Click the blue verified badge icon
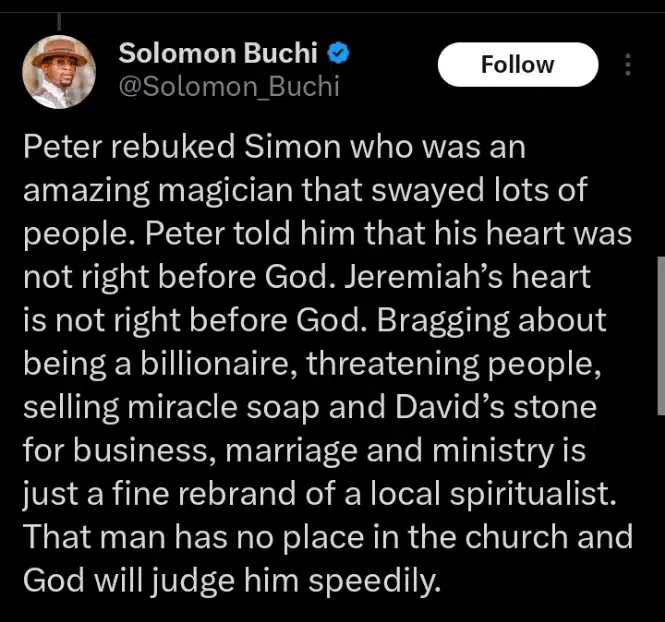665x622 pixels. point(339,52)
